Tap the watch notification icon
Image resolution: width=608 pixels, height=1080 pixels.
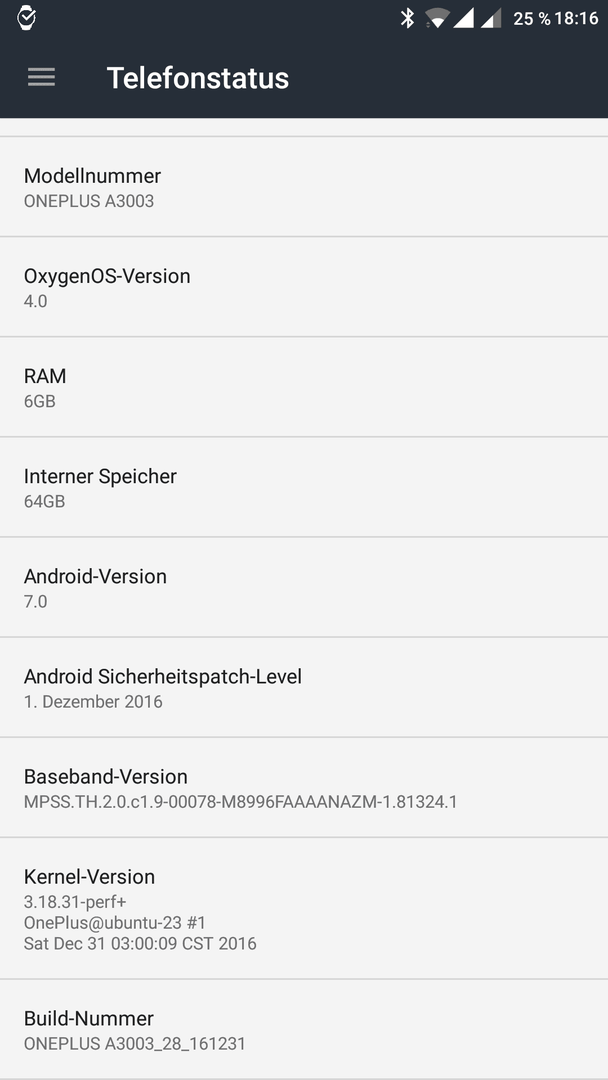point(26,18)
